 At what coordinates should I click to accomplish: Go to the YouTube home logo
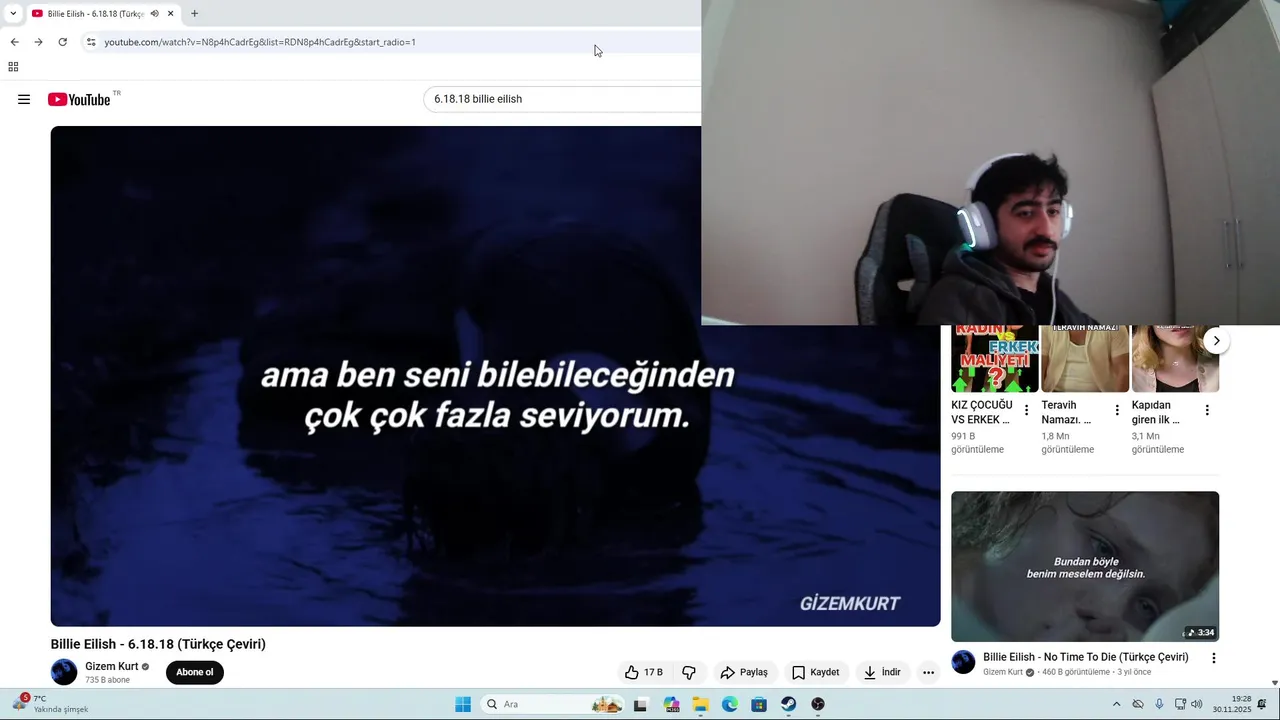(x=79, y=99)
